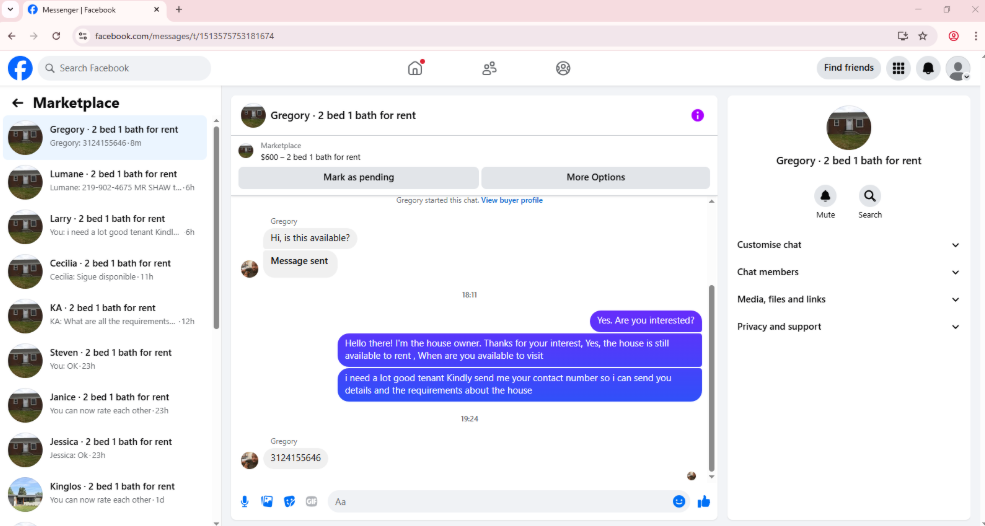Open Lumane's 2 bed 1 bath chat
Image resolution: width=985 pixels, height=526 pixels.
click(105, 182)
